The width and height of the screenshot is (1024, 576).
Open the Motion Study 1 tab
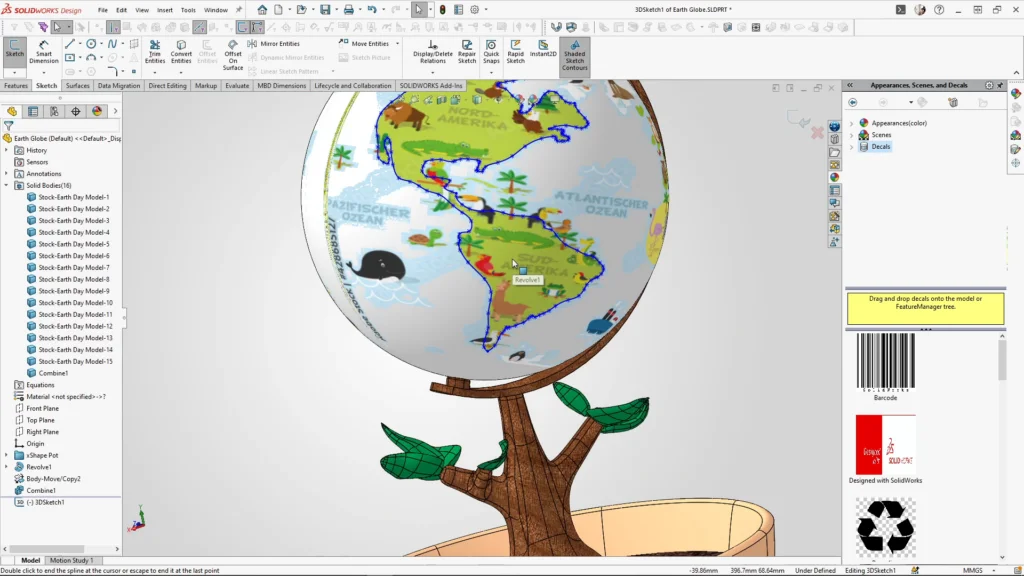click(x=71, y=560)
